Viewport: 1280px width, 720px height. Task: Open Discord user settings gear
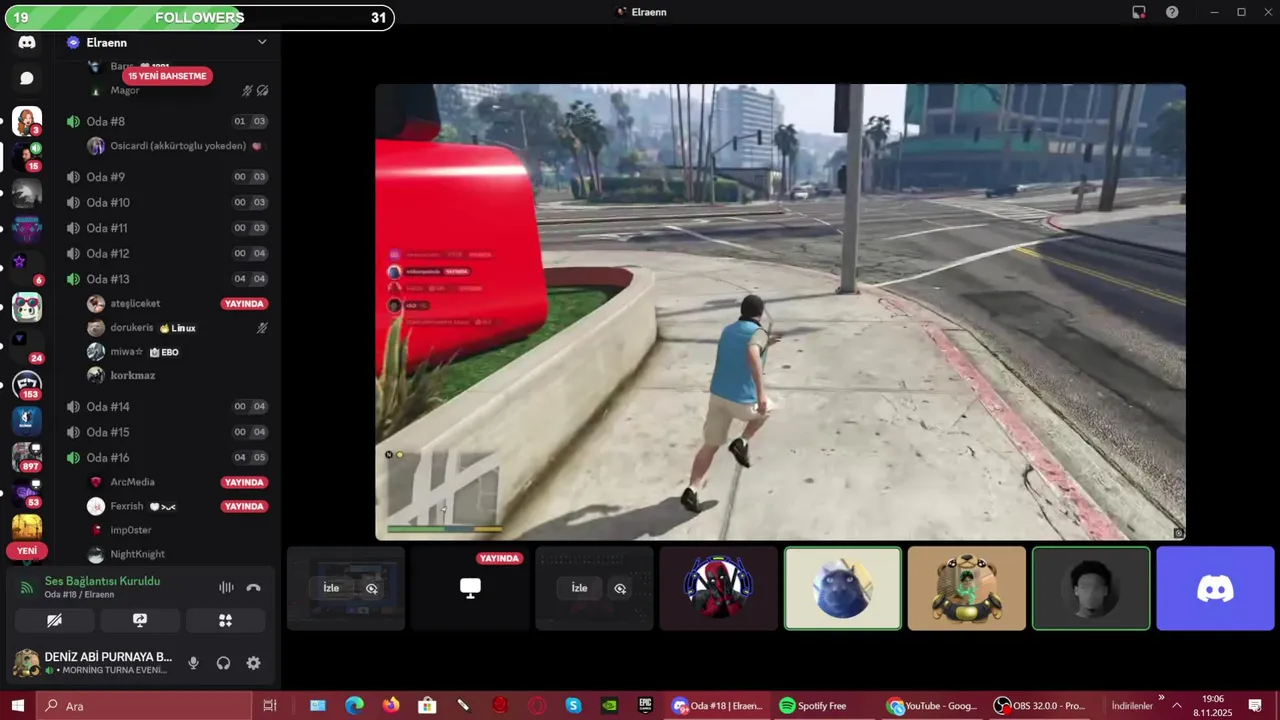pos(253,663)
